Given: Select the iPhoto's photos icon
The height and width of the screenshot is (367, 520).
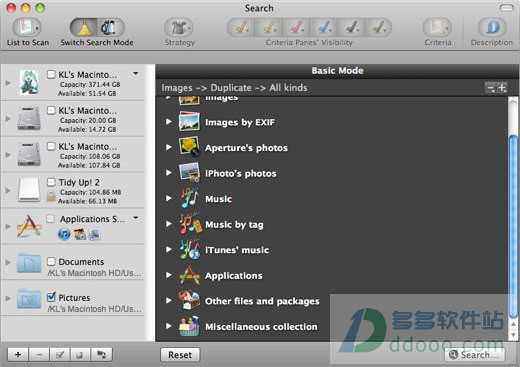Looking at the screenshot, I should click(189, 172).
